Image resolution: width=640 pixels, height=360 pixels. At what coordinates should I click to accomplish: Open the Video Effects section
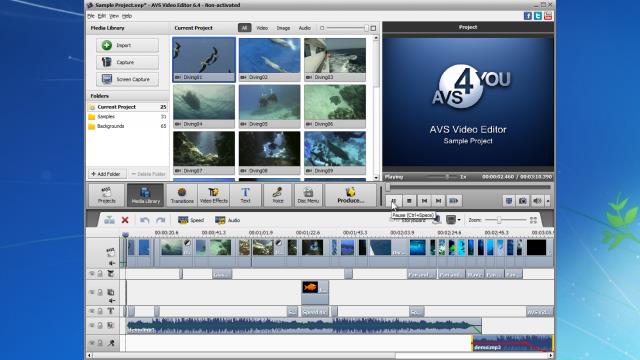214,195
